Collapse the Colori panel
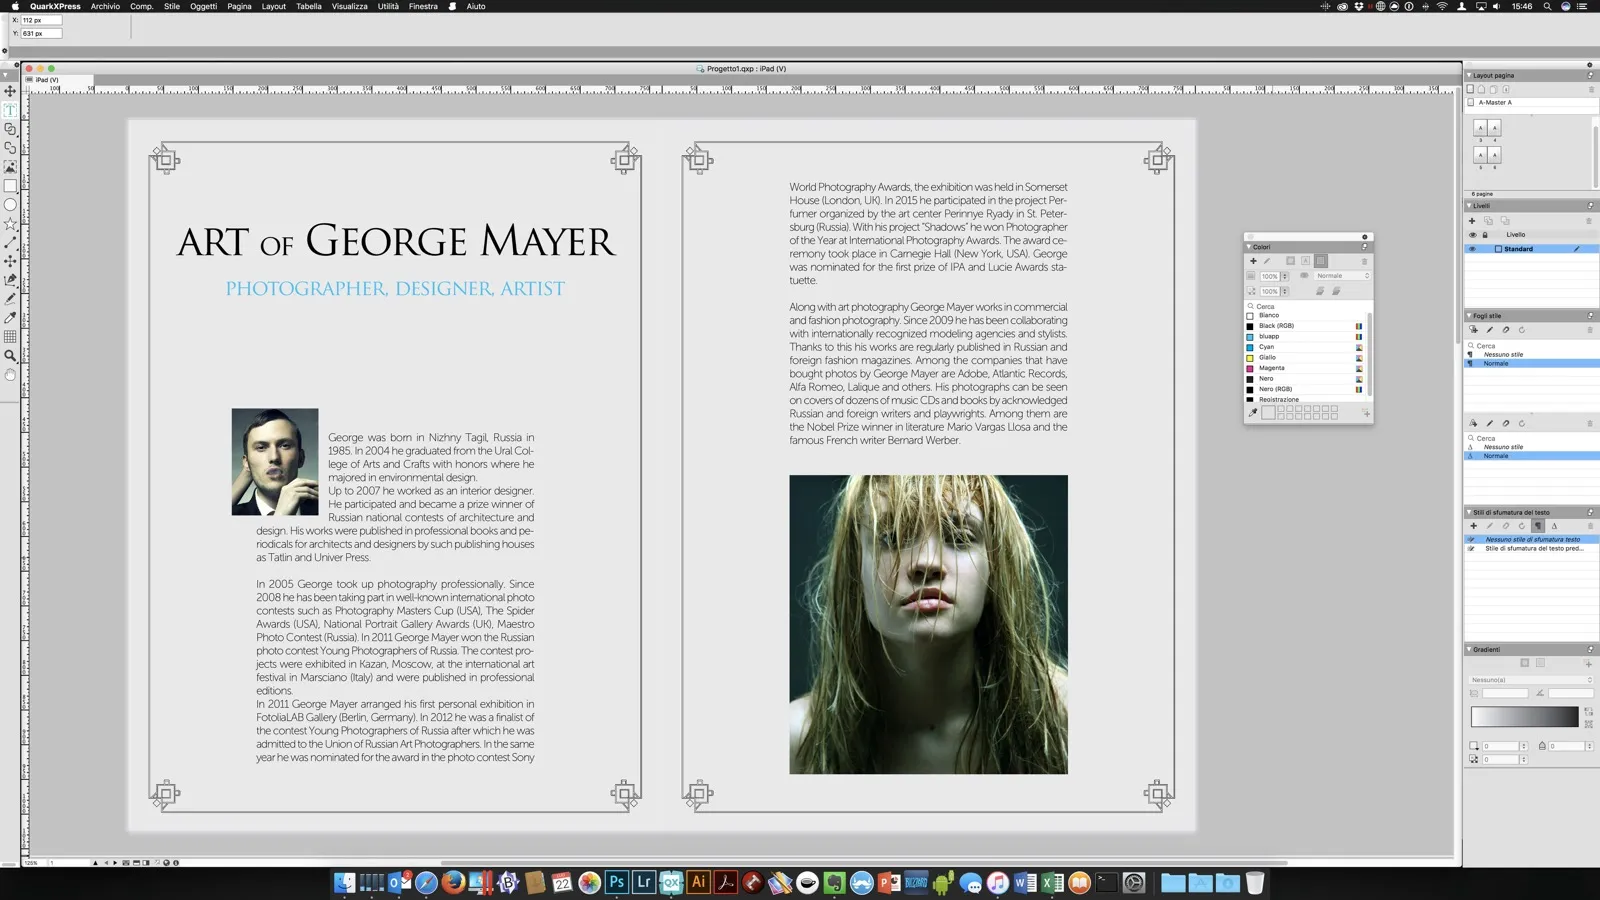Screen dimensions: 1600x900 tap(1248, 247)
